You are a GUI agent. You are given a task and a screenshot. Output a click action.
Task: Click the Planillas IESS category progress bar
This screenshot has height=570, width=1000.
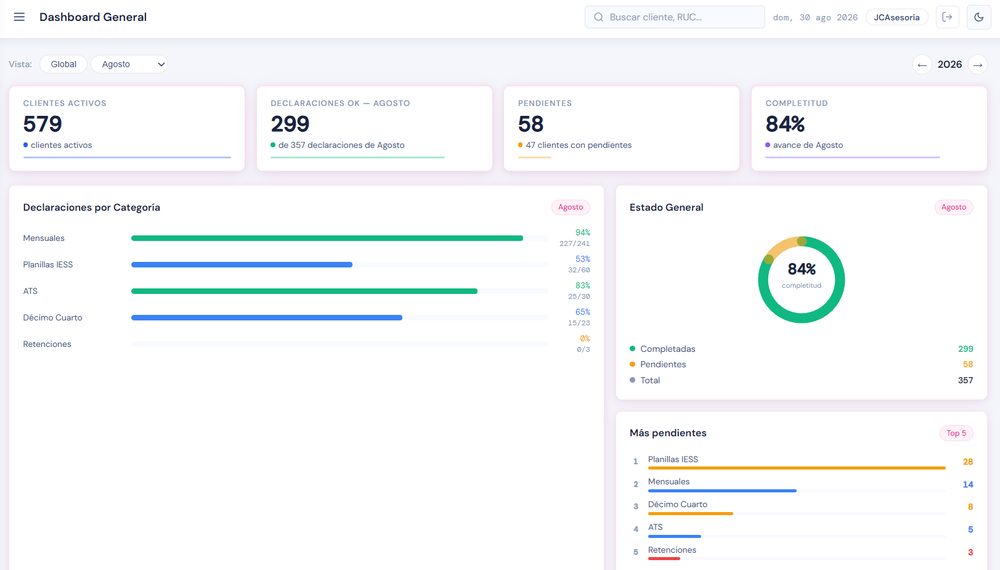coord(339,265)
